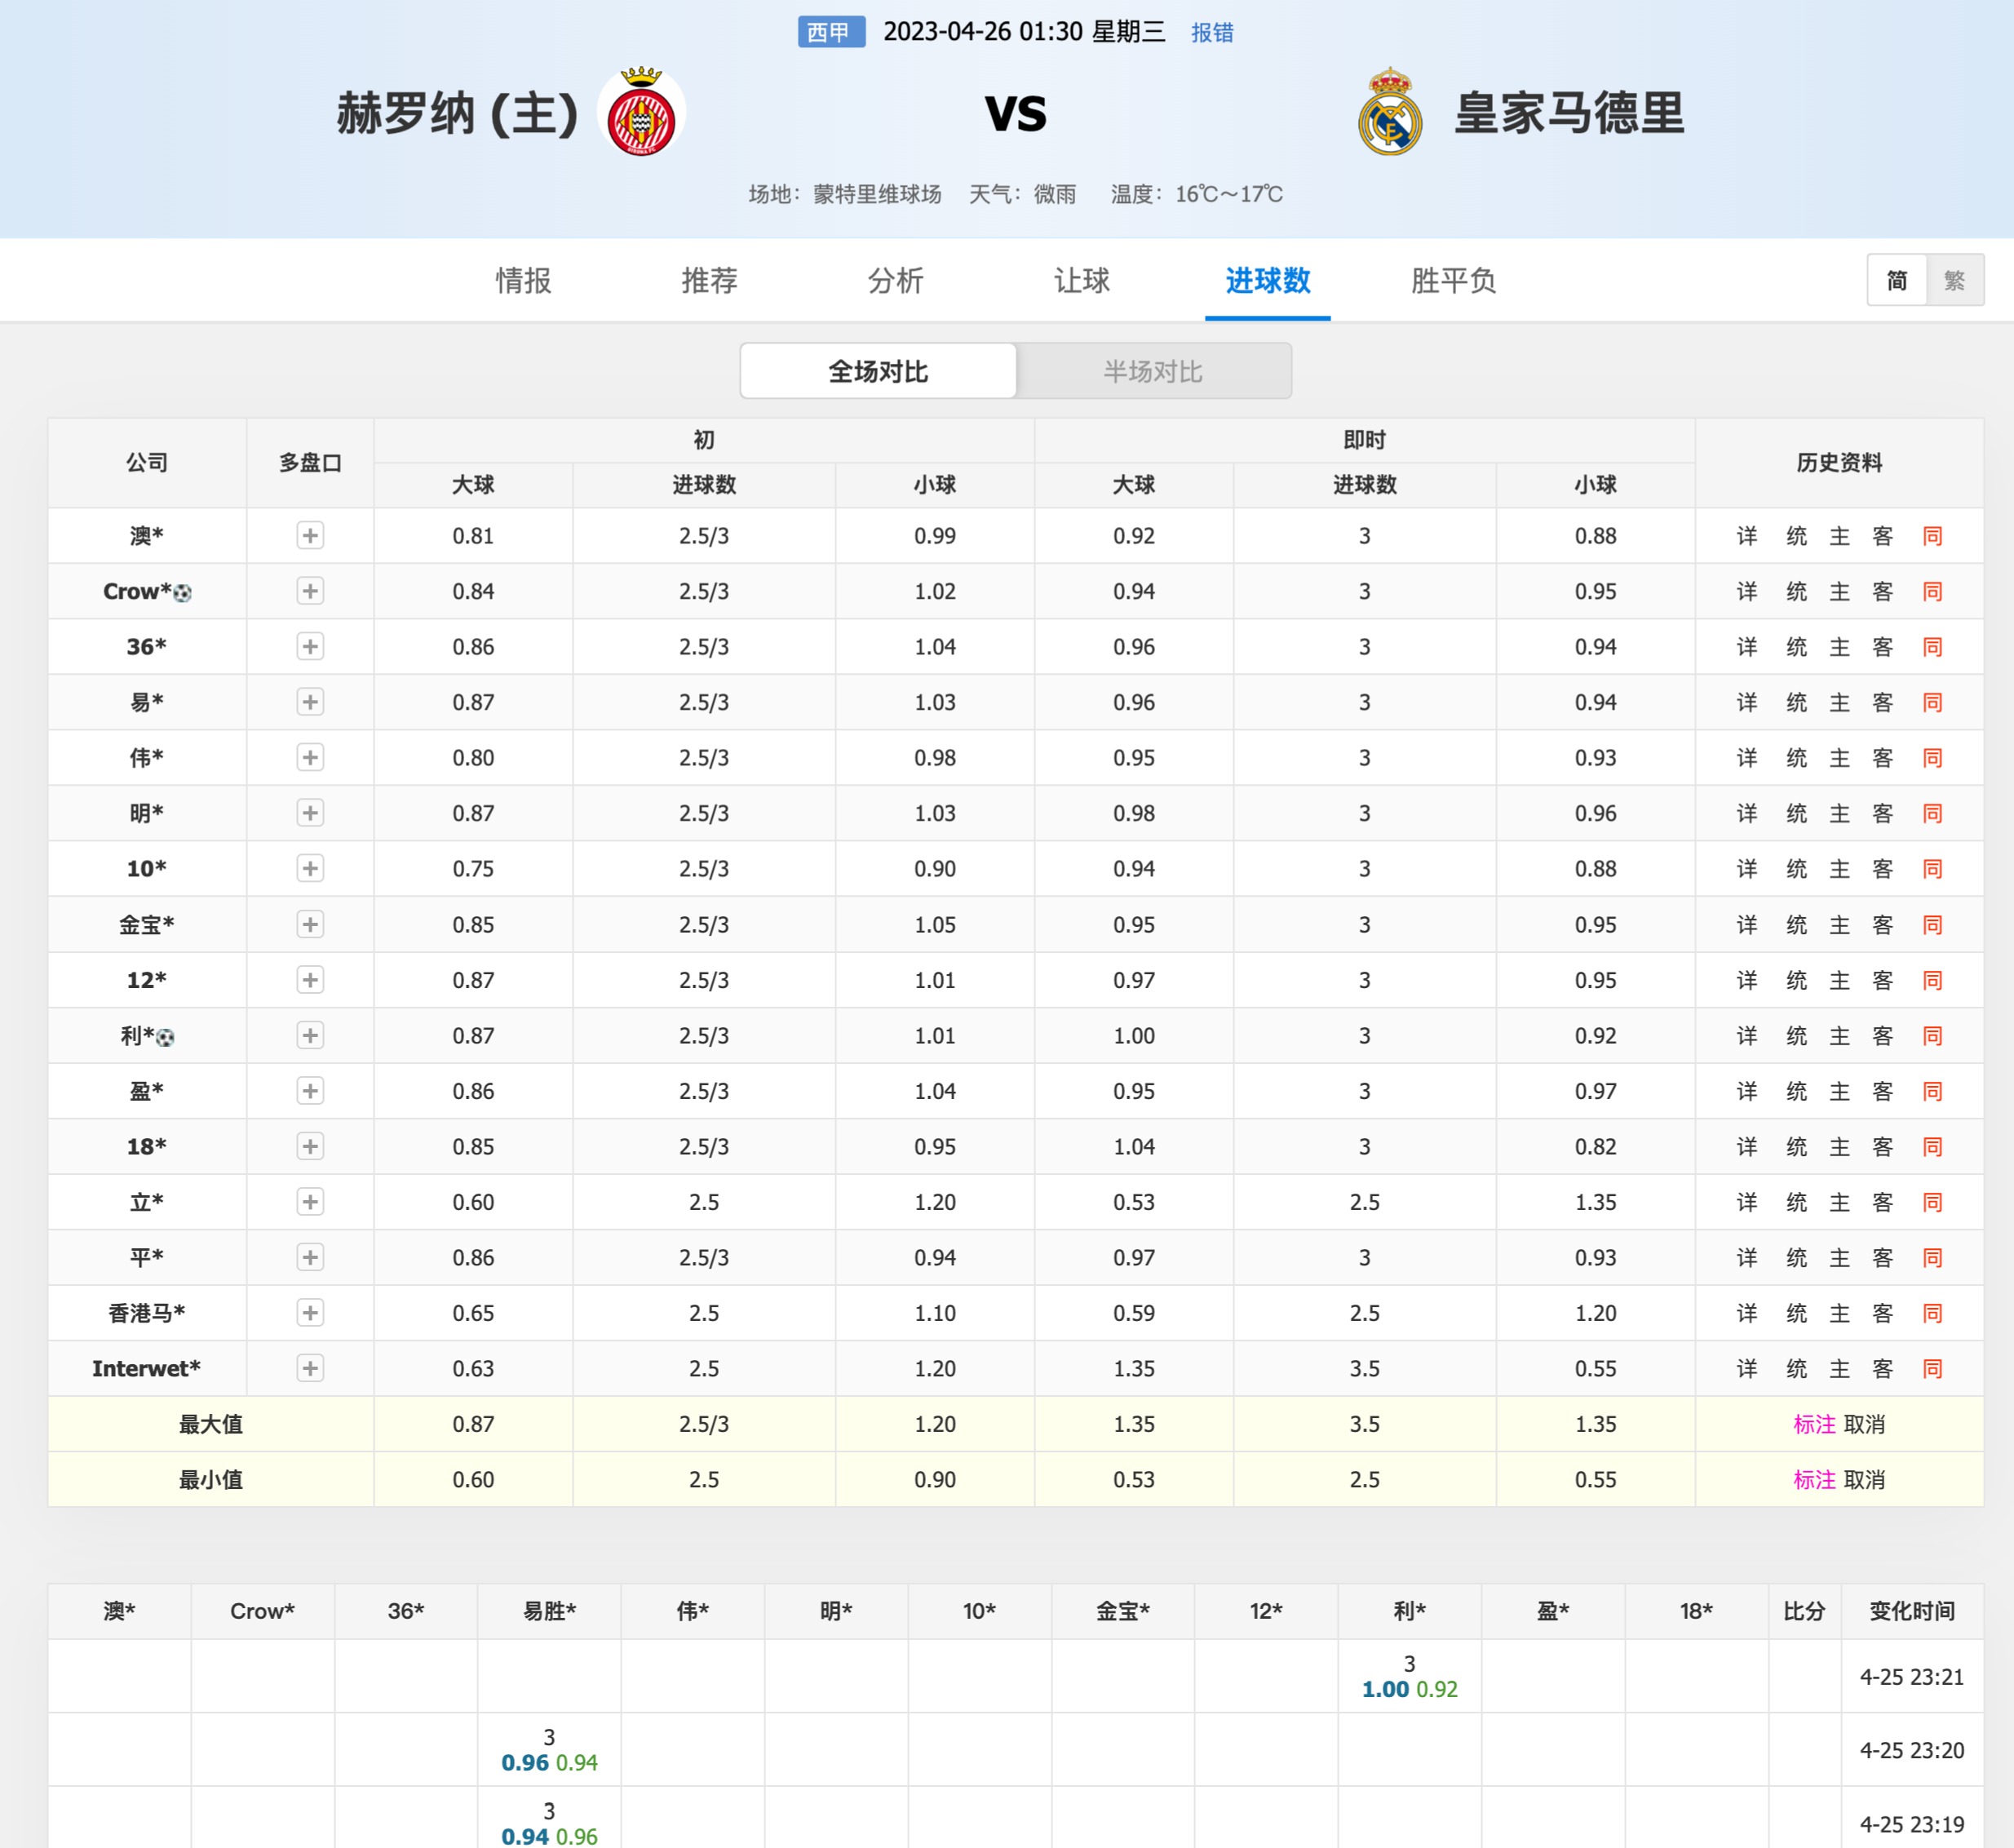The image size is (2014, 1848).
Task: Open the 胜平负 tab
Action: click(x=1453, y=281)
